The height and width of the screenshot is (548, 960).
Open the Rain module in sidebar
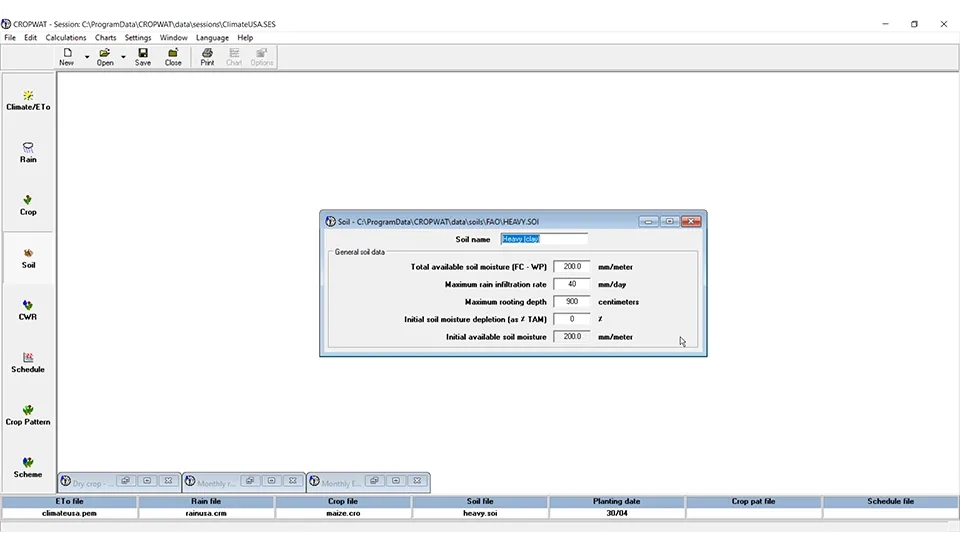(x=28, y=152)
